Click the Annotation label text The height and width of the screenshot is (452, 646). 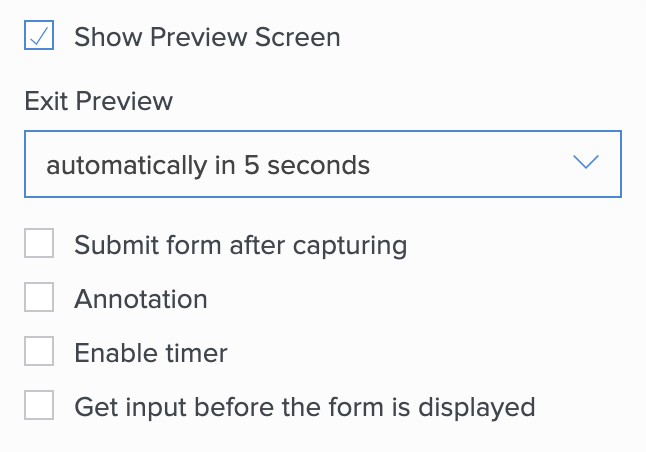(x=141, y=299)
